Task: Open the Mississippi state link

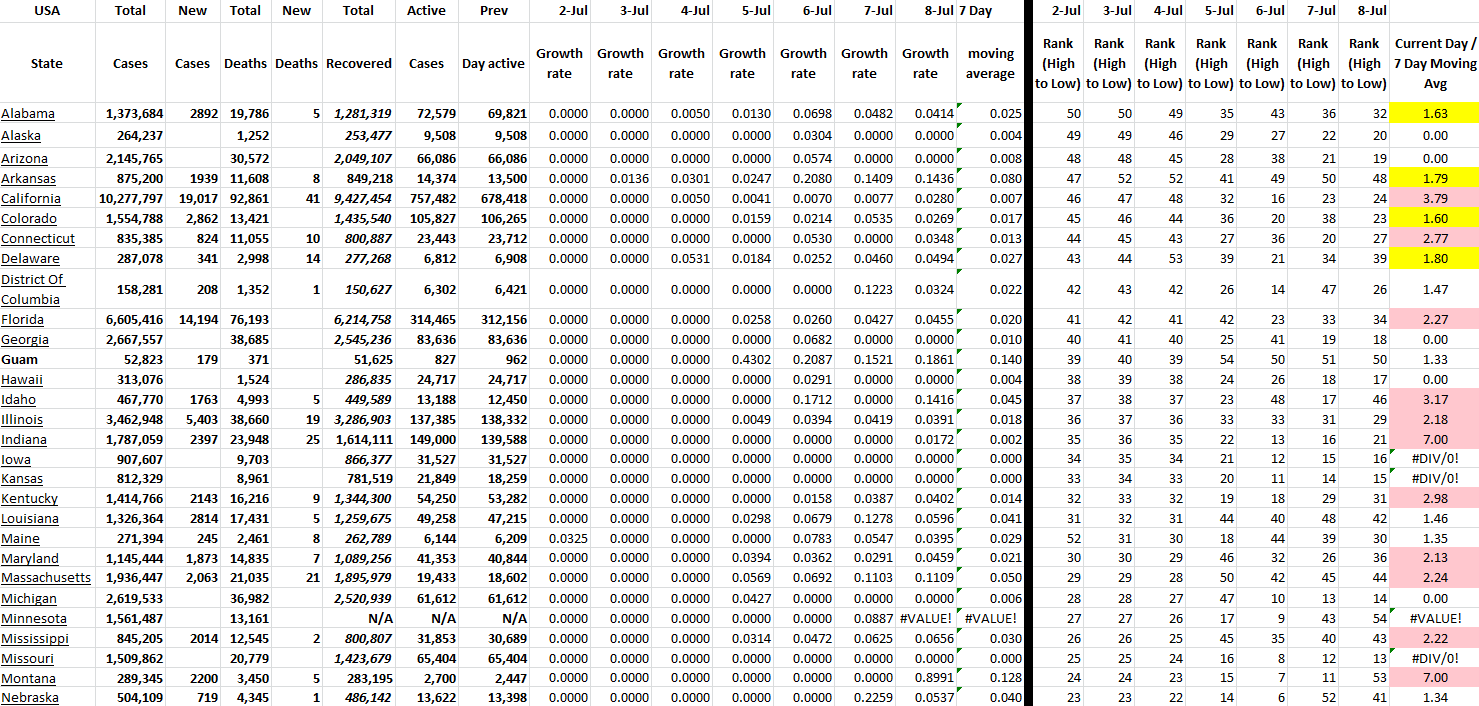Action: (35, 638)
